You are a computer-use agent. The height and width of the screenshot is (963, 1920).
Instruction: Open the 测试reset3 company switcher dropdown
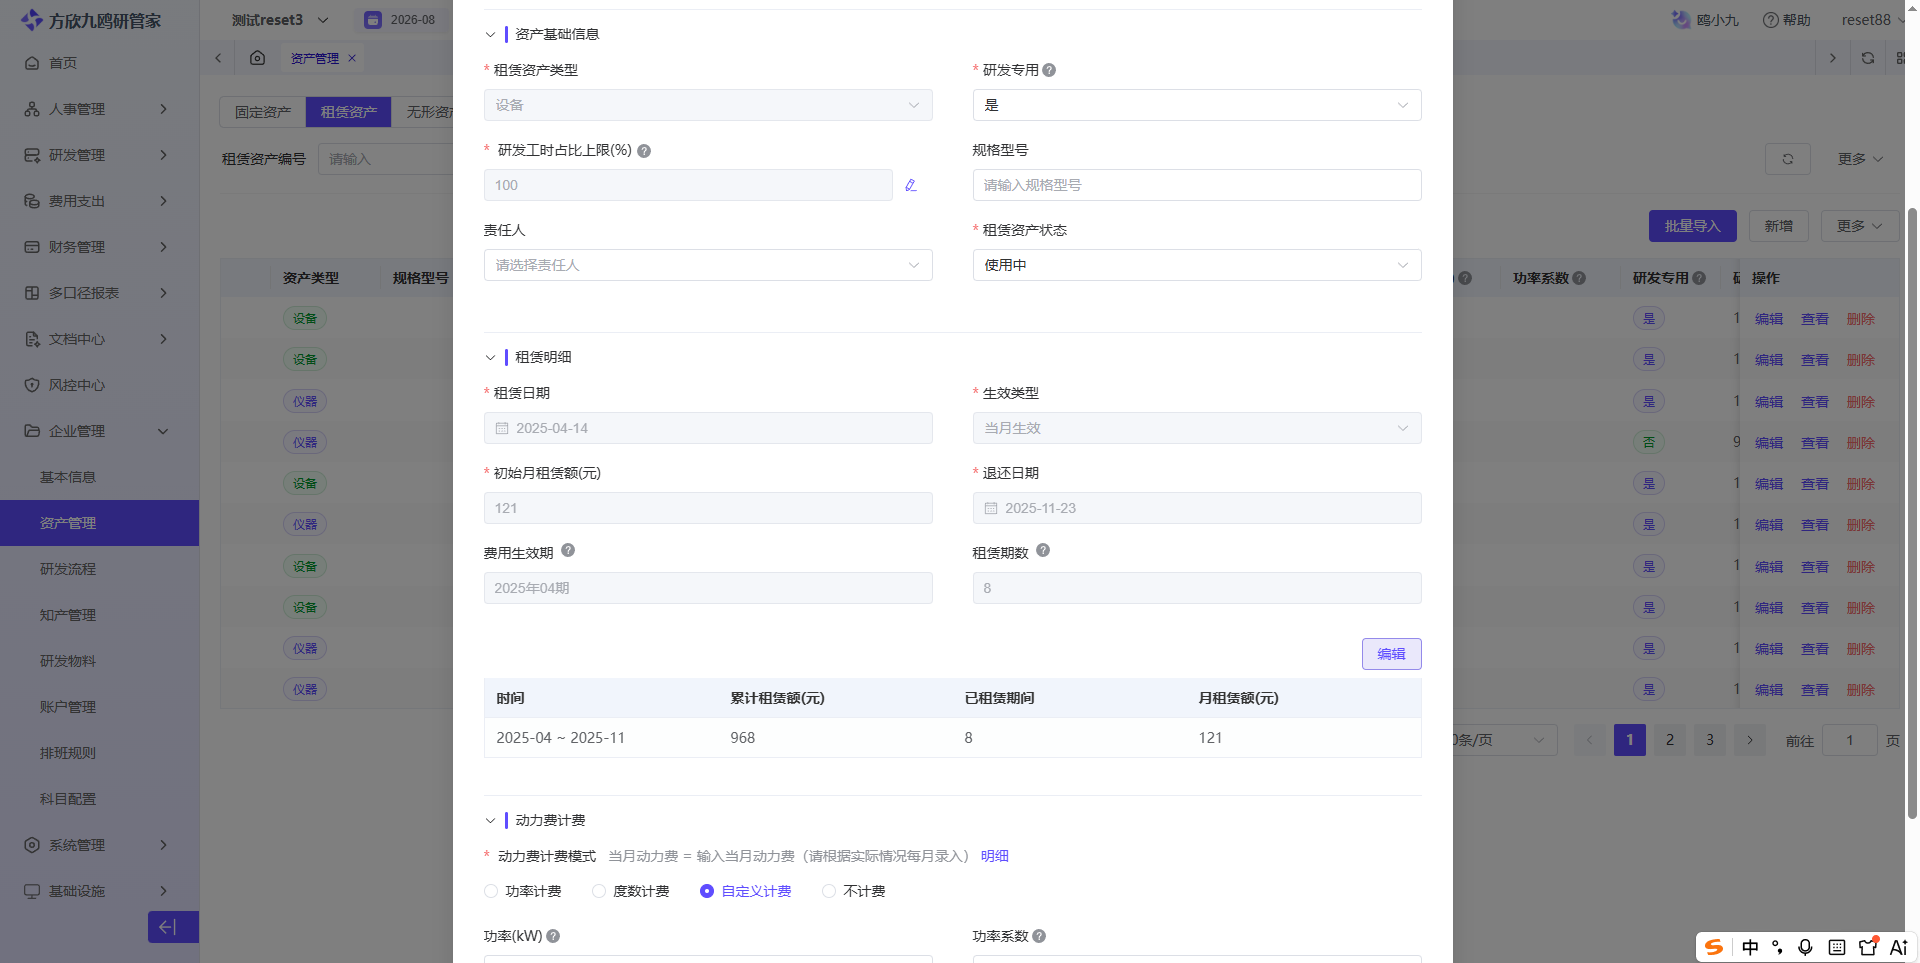[281, 20]
